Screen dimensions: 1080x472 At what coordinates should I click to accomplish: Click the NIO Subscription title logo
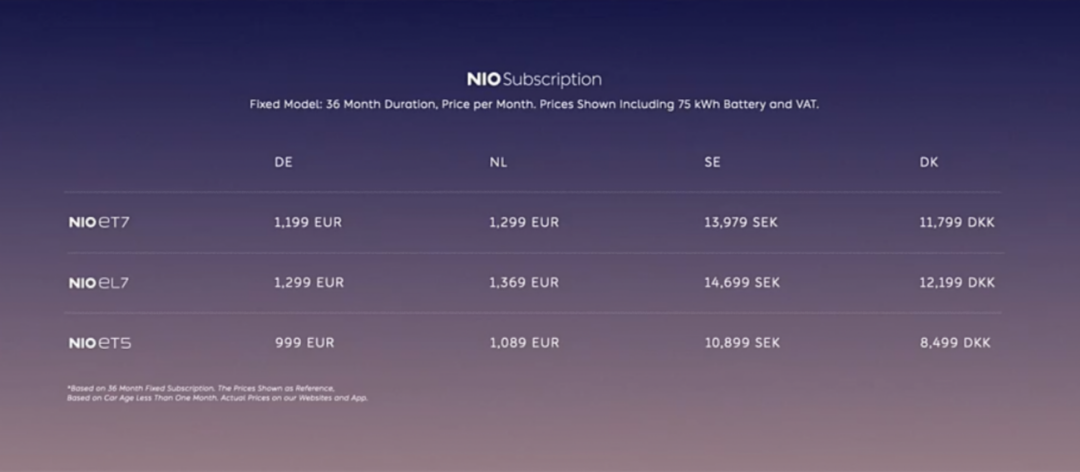click(534, 79)
